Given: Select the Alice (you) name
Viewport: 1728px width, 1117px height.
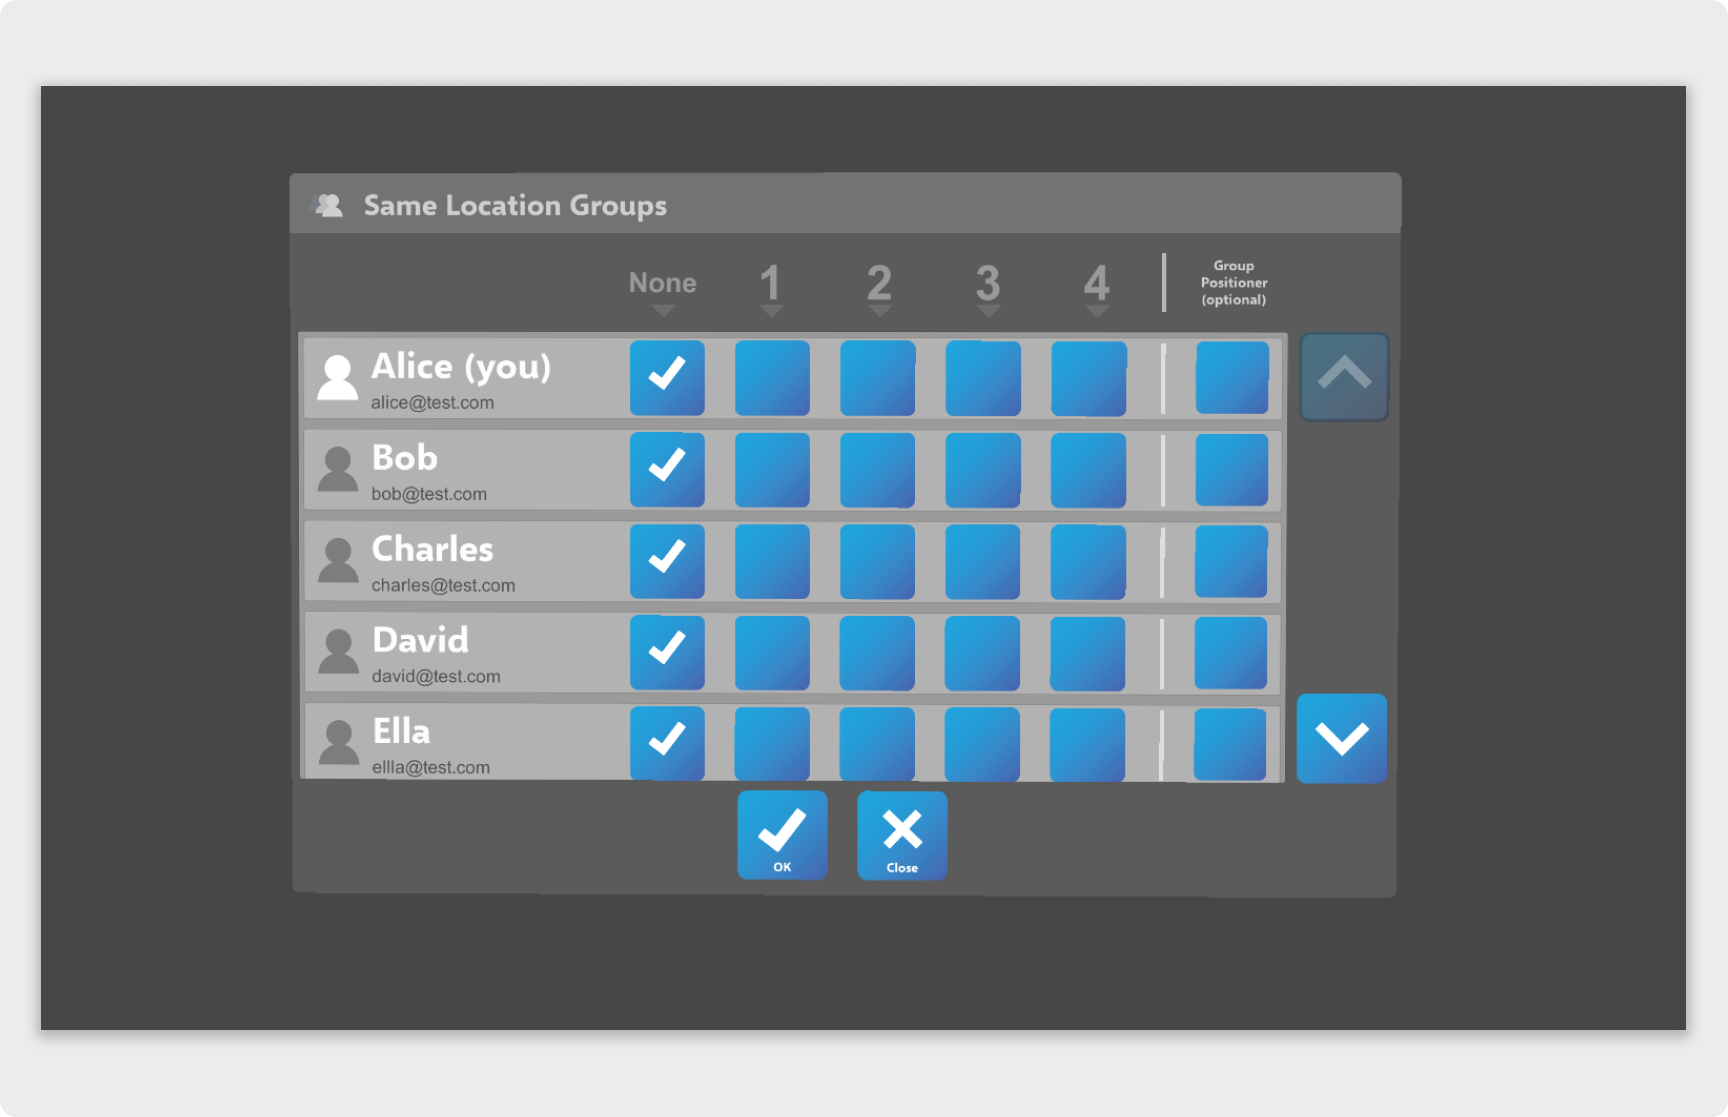Looking at the screenshot, I should (x=461, y=367).
